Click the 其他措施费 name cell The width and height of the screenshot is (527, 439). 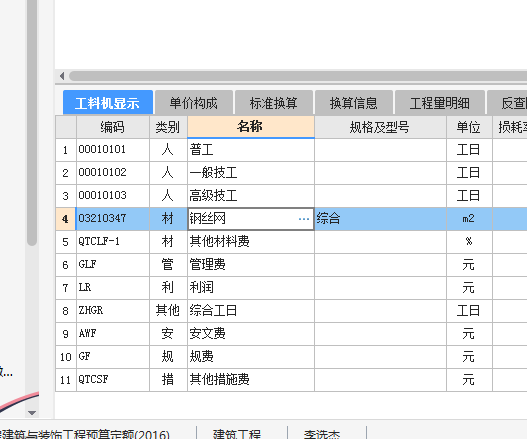(251, 380)
